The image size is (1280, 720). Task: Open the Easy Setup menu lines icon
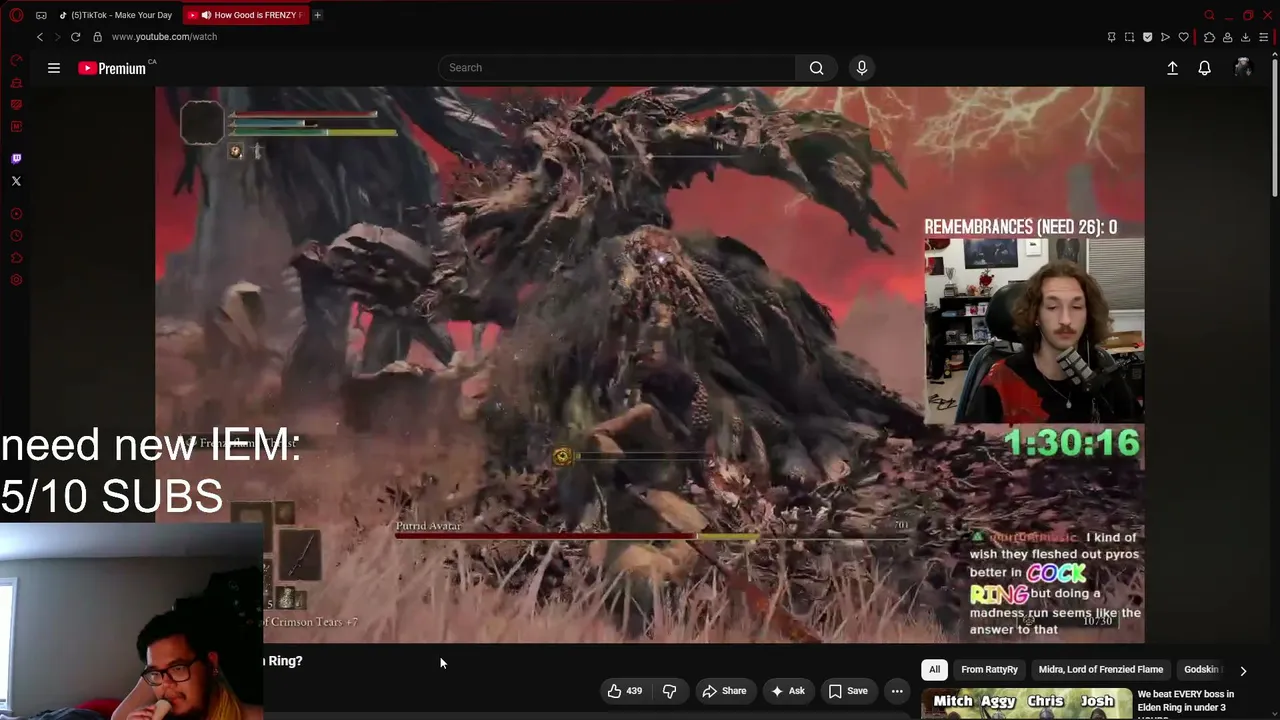coord(1264,37)
